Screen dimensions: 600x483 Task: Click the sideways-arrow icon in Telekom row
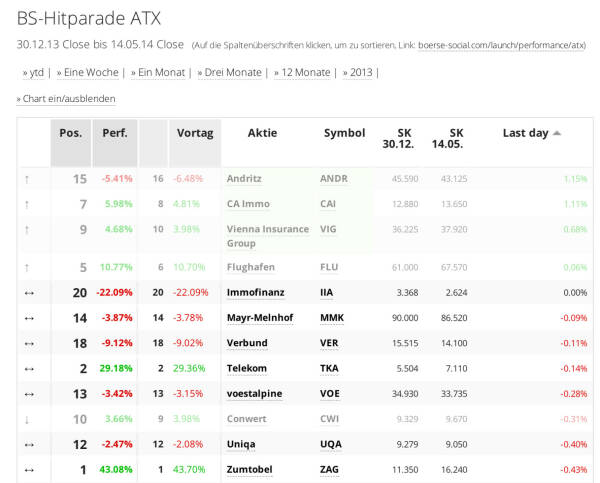pyautogui.click(x=28, y=369)
